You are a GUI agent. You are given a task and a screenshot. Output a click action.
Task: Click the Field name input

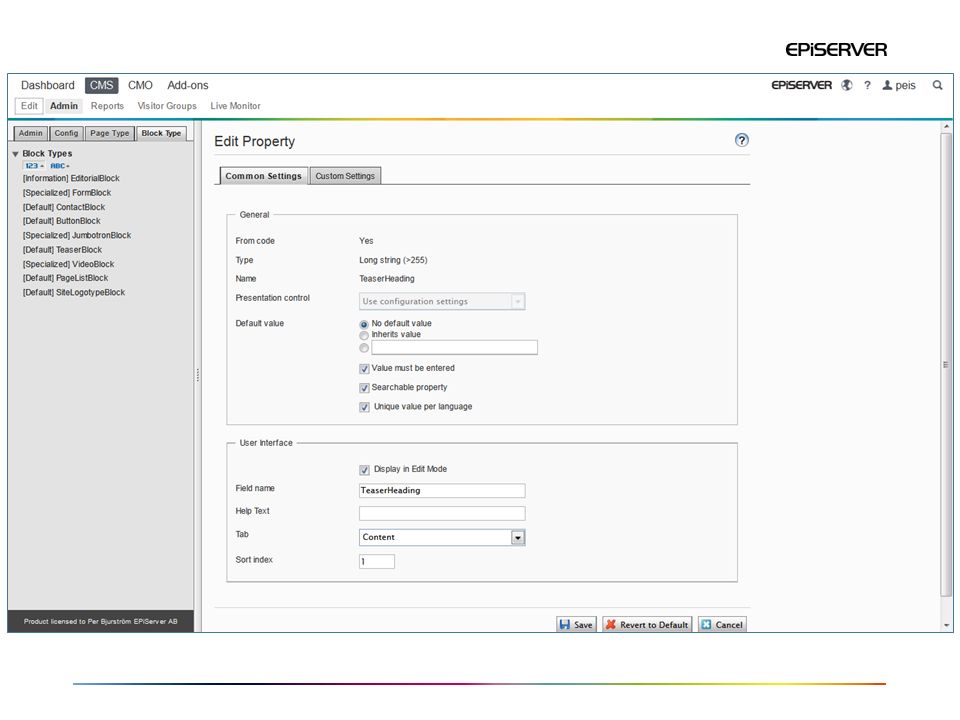(442, 490)
